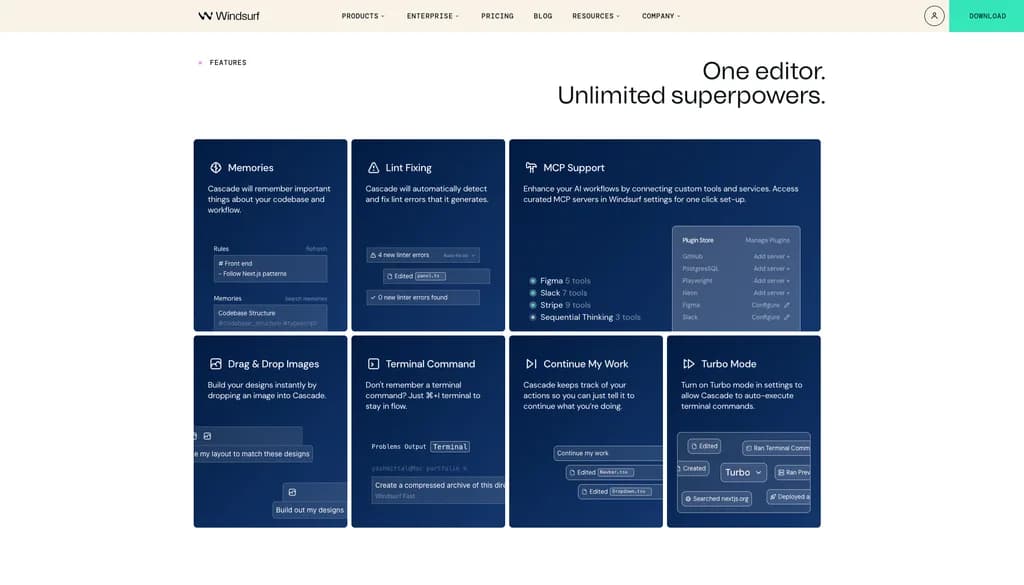Go to the Pricing page
The height and width of the screenshot is (585, 1024).
pos(498,16)
